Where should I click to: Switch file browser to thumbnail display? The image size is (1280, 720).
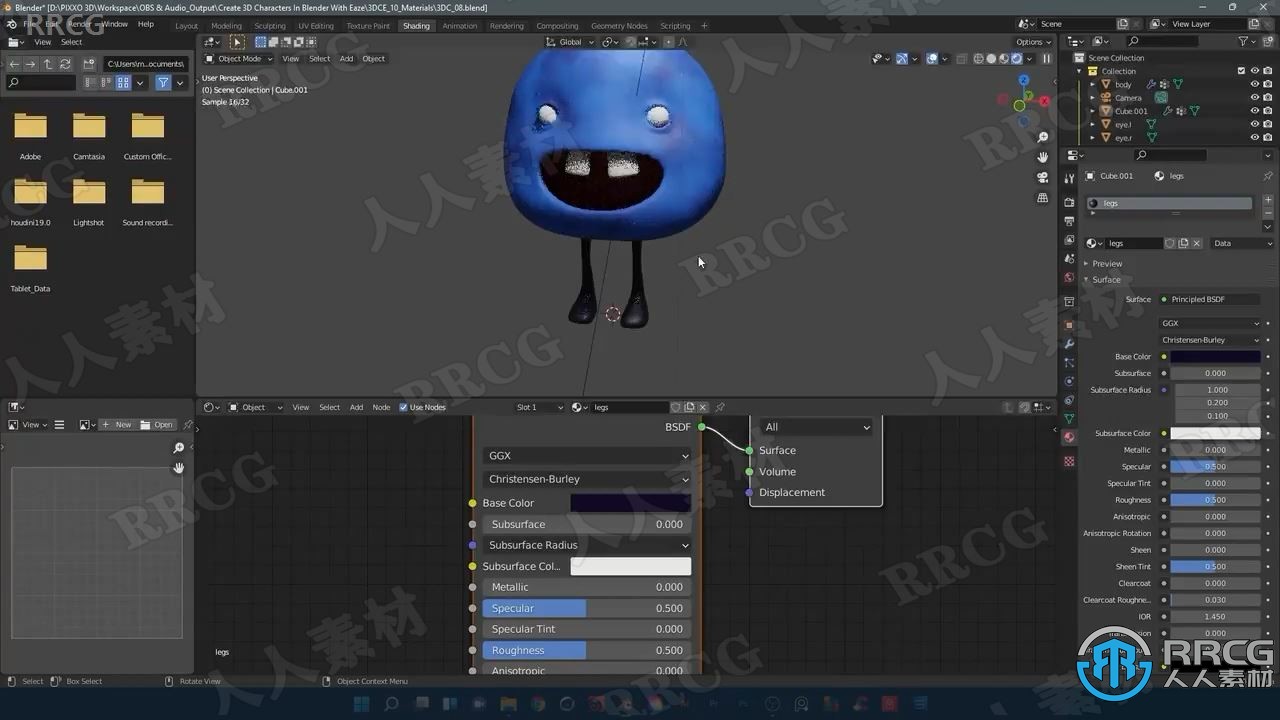coord(123,83)
